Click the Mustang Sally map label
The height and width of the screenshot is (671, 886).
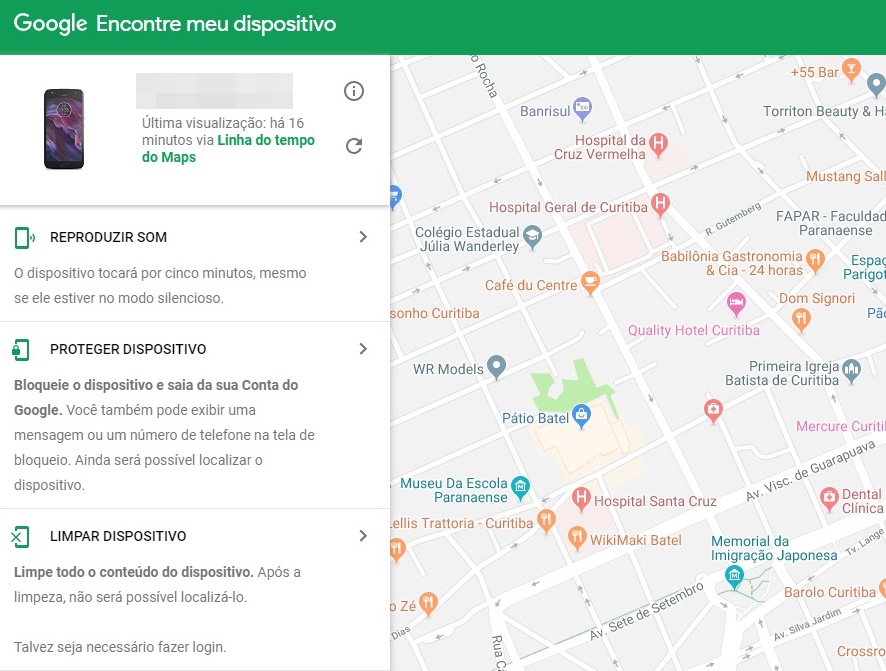click(846, 177)
